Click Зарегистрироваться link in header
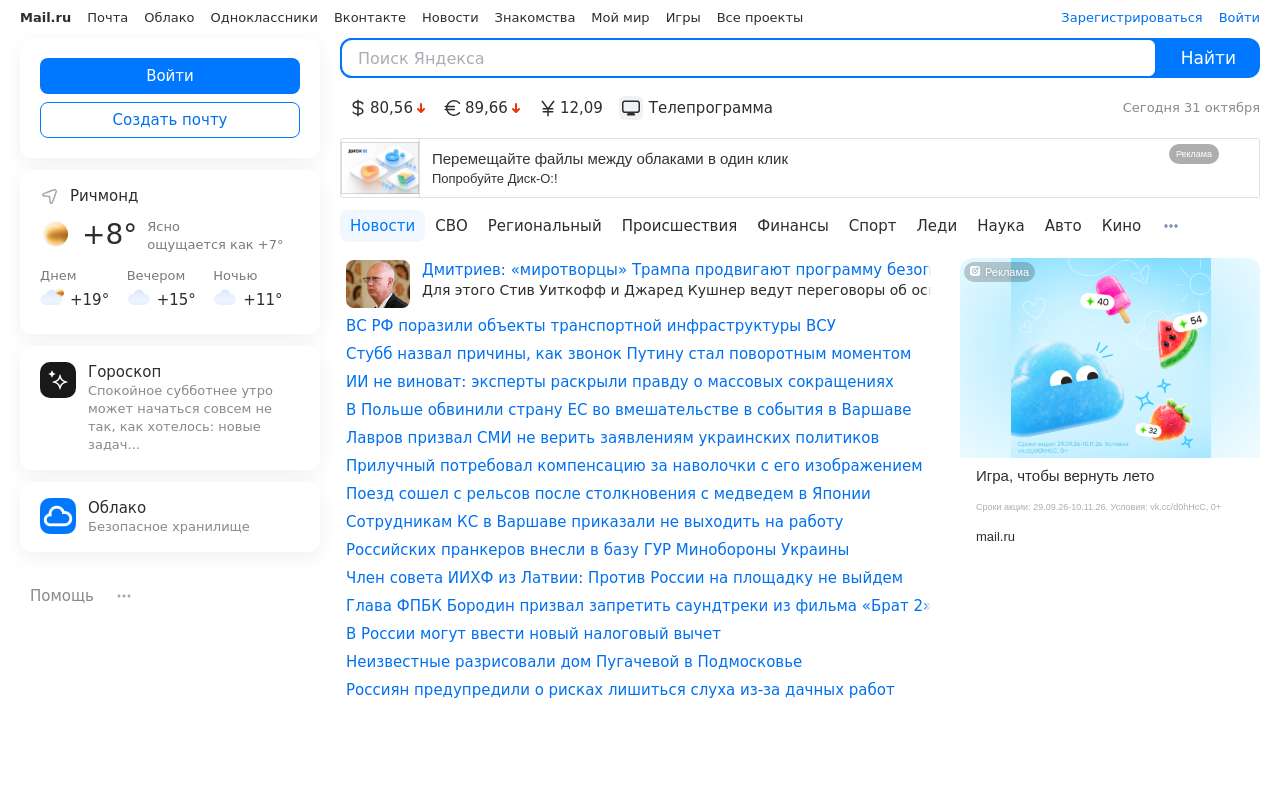The height and width of the screenshot is (800, 1280). [x=1132, y=18]
